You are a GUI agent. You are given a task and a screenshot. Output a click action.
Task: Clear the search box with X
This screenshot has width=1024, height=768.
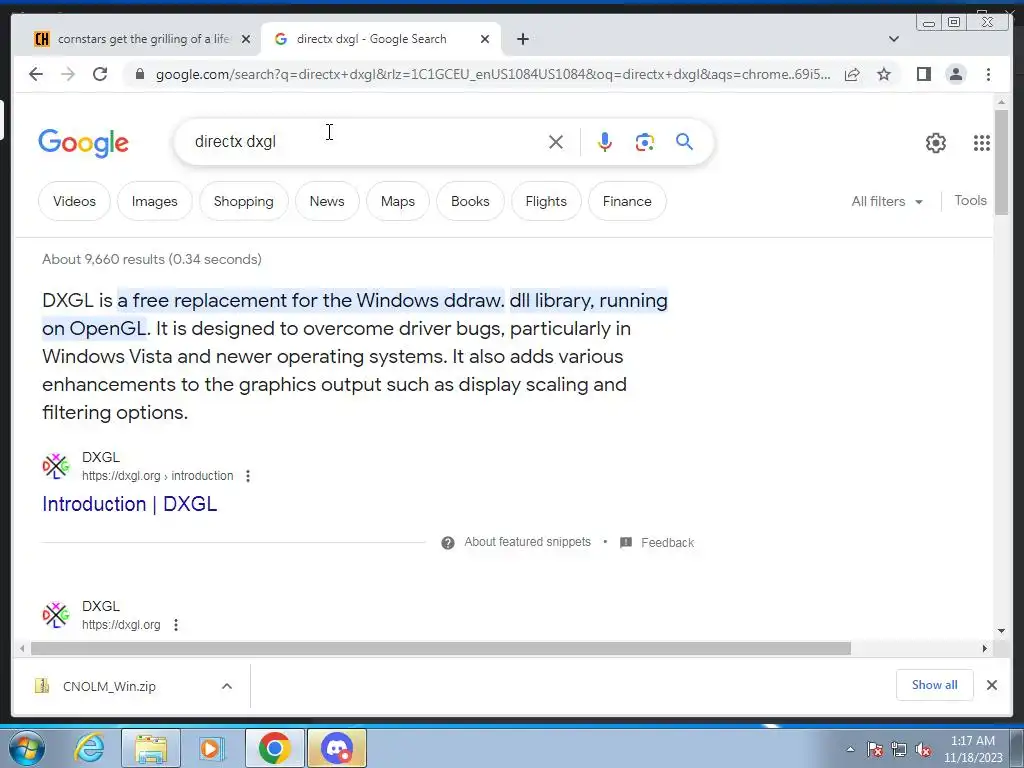[556, 142]
